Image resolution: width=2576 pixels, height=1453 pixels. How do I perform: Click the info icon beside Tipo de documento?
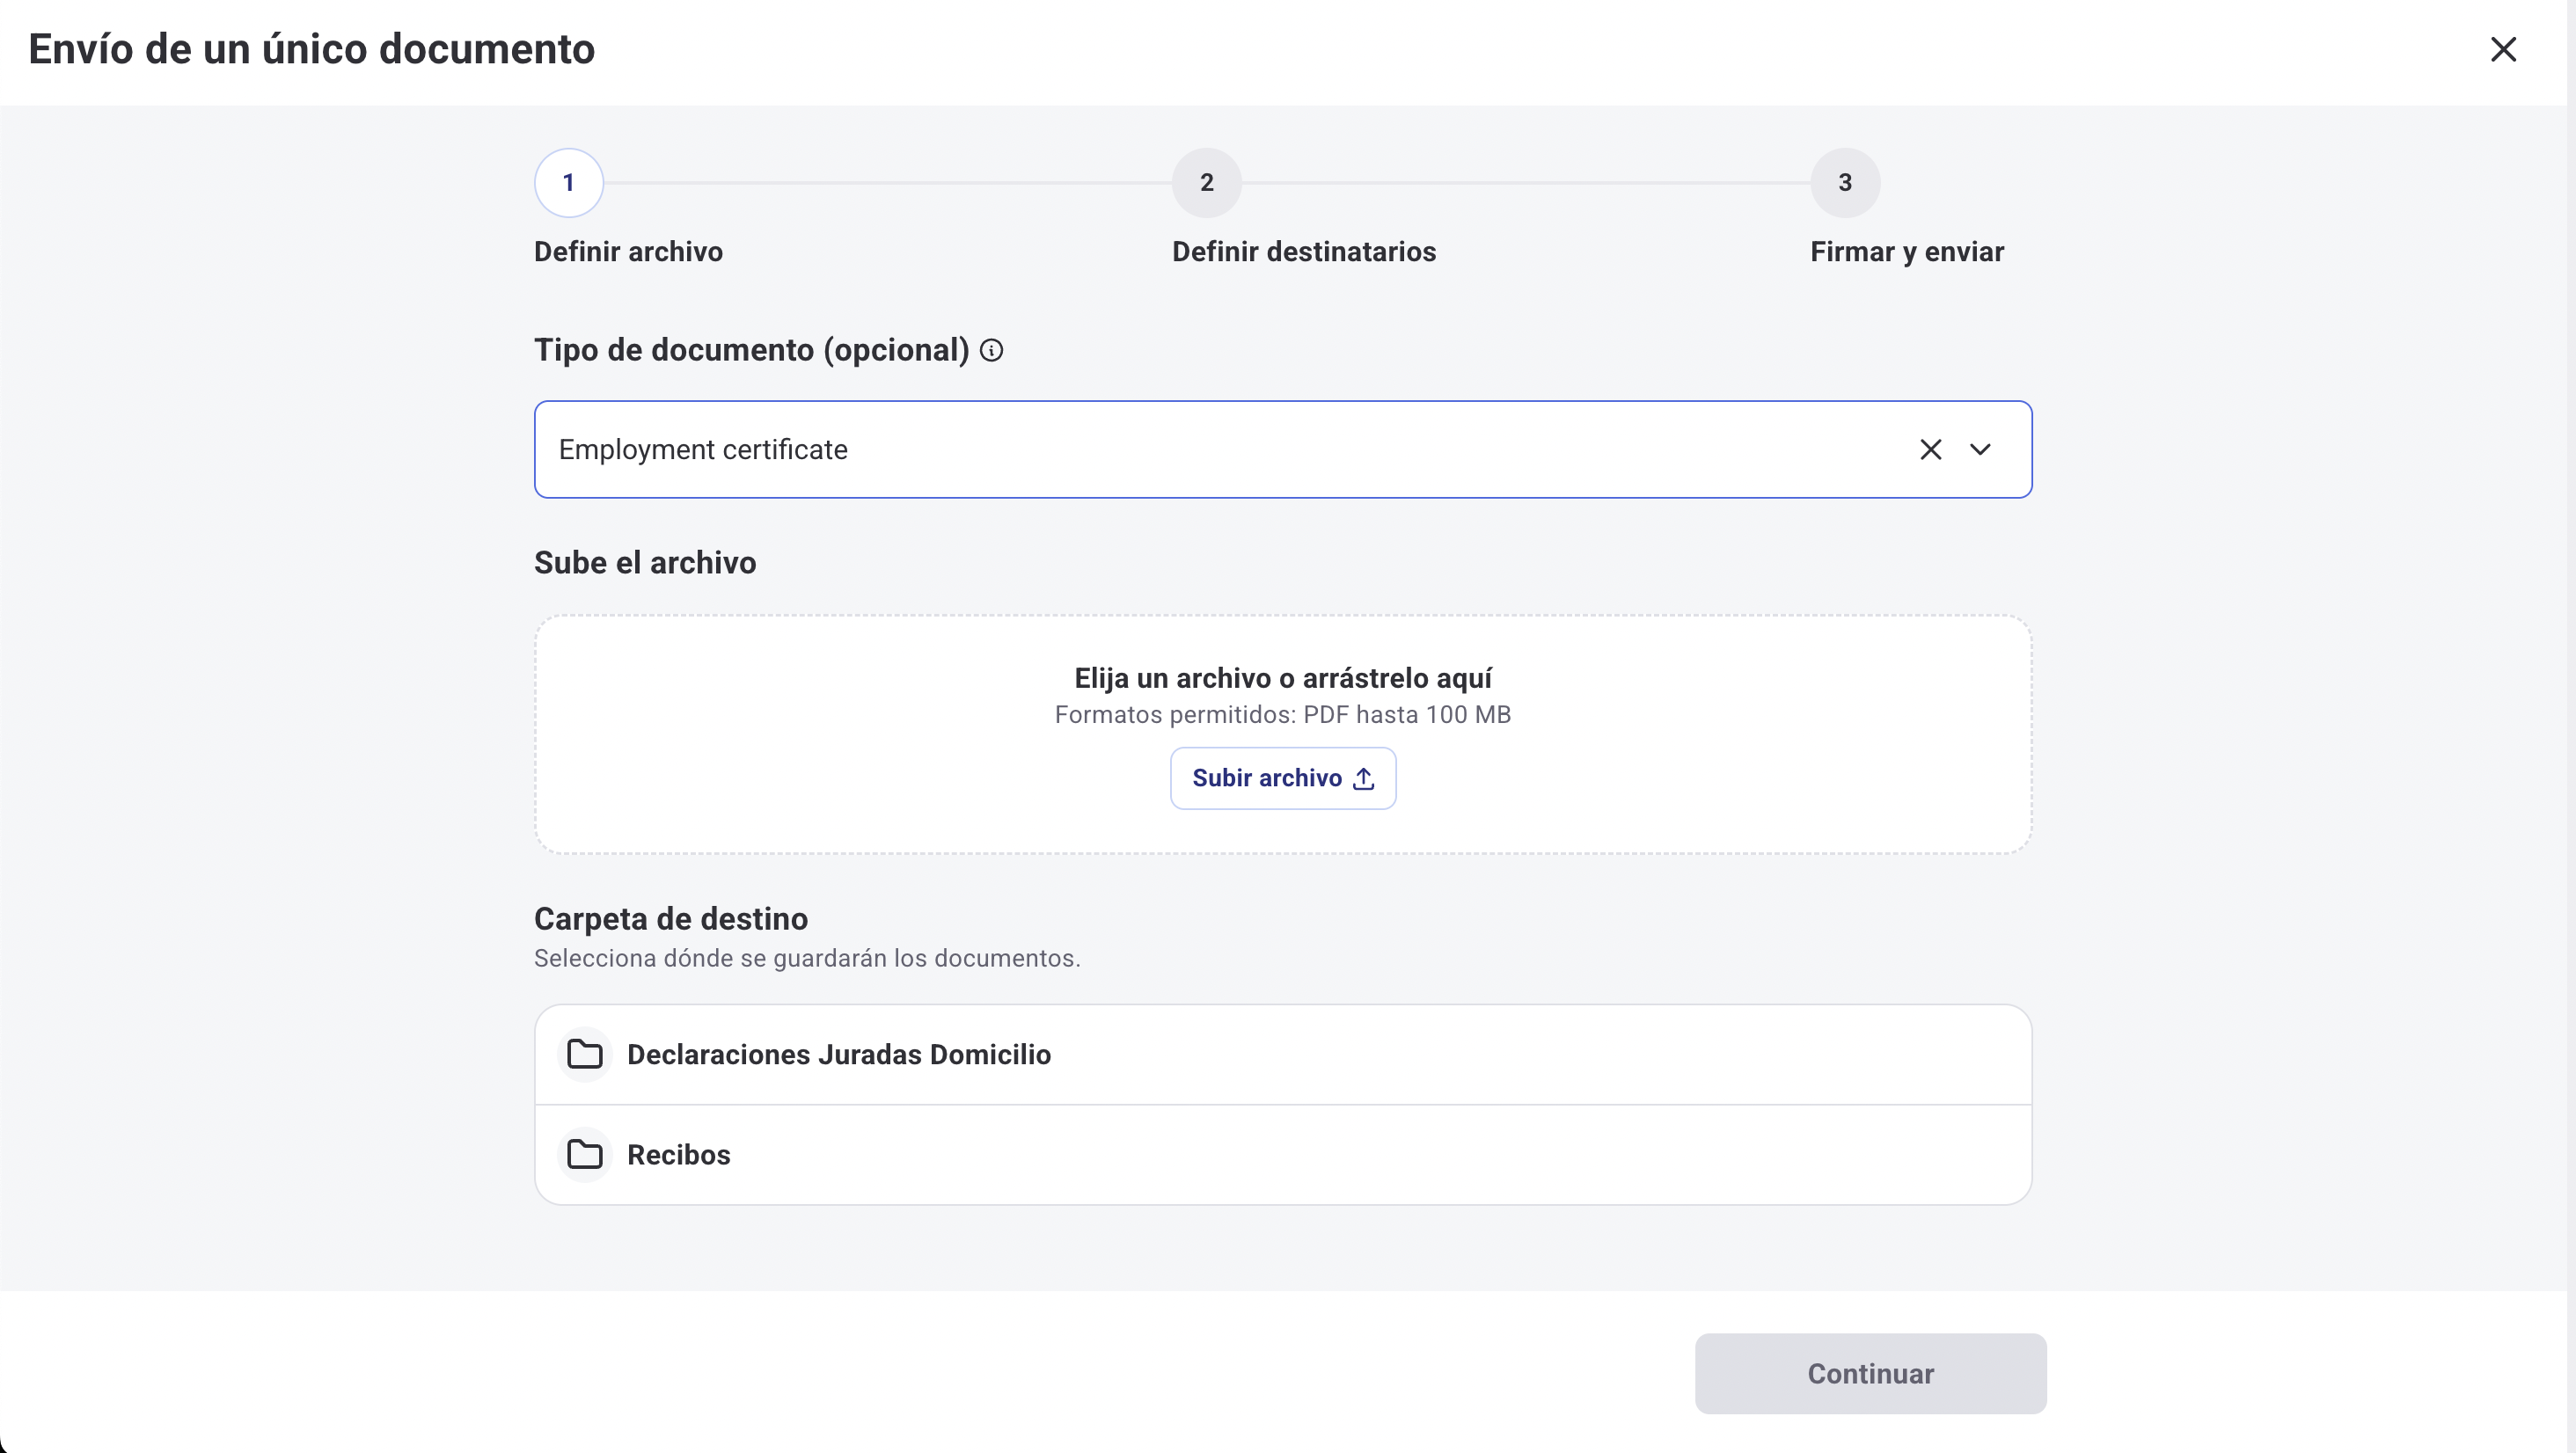click(991, 350)
